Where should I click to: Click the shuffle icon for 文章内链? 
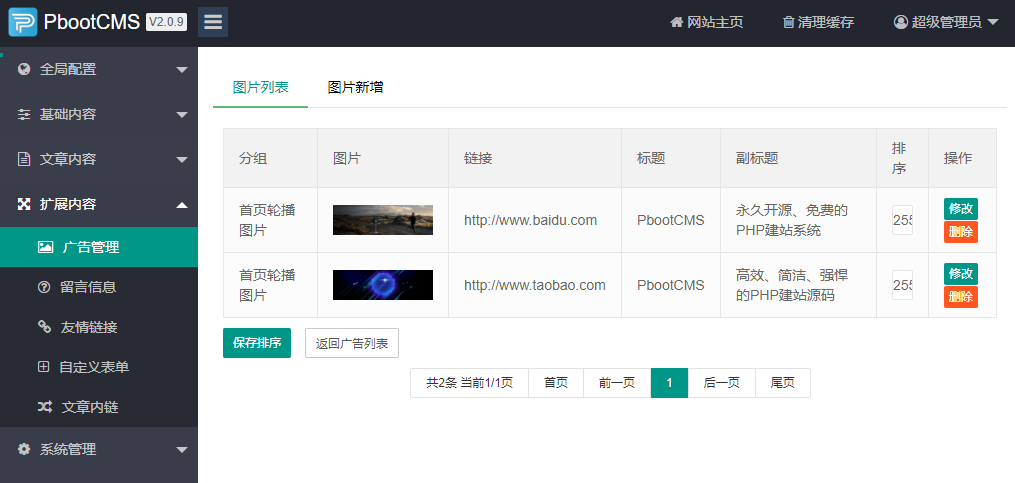pos(45,407)
